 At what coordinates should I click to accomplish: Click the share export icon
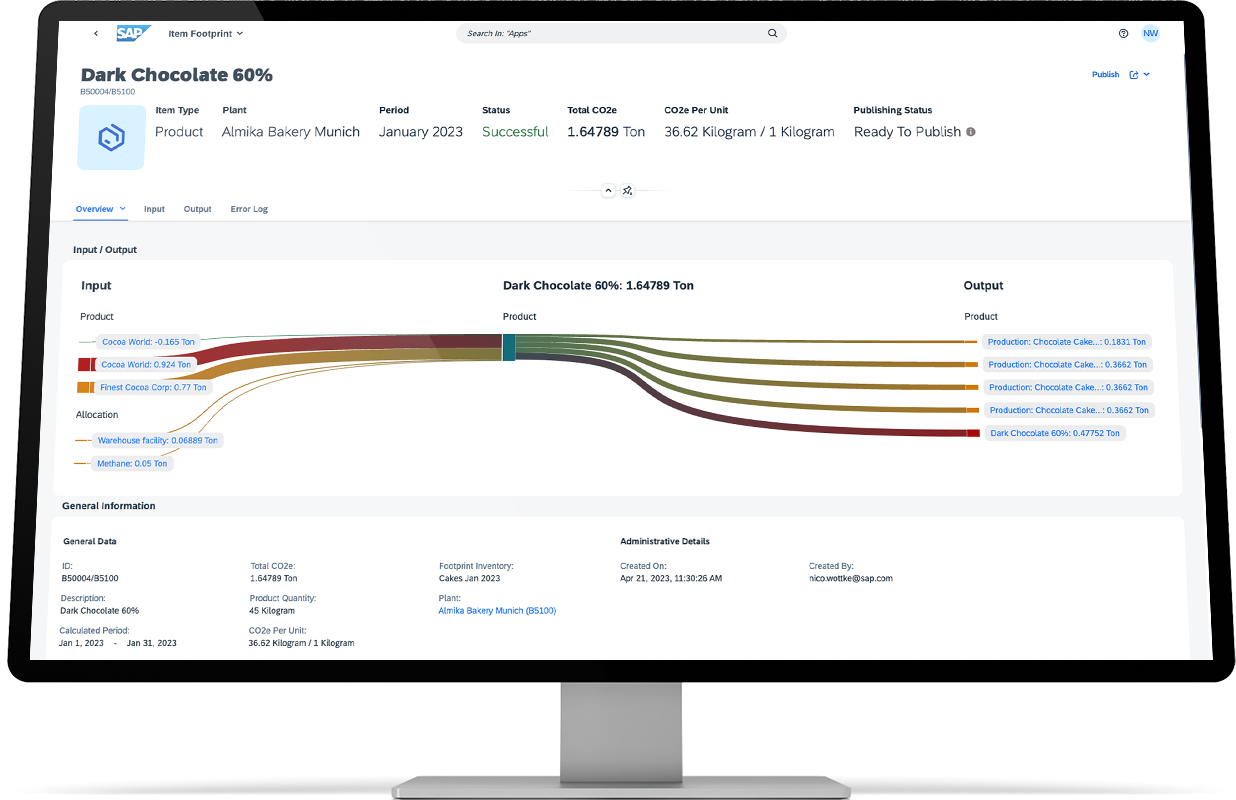click(x=1134, y=75)
